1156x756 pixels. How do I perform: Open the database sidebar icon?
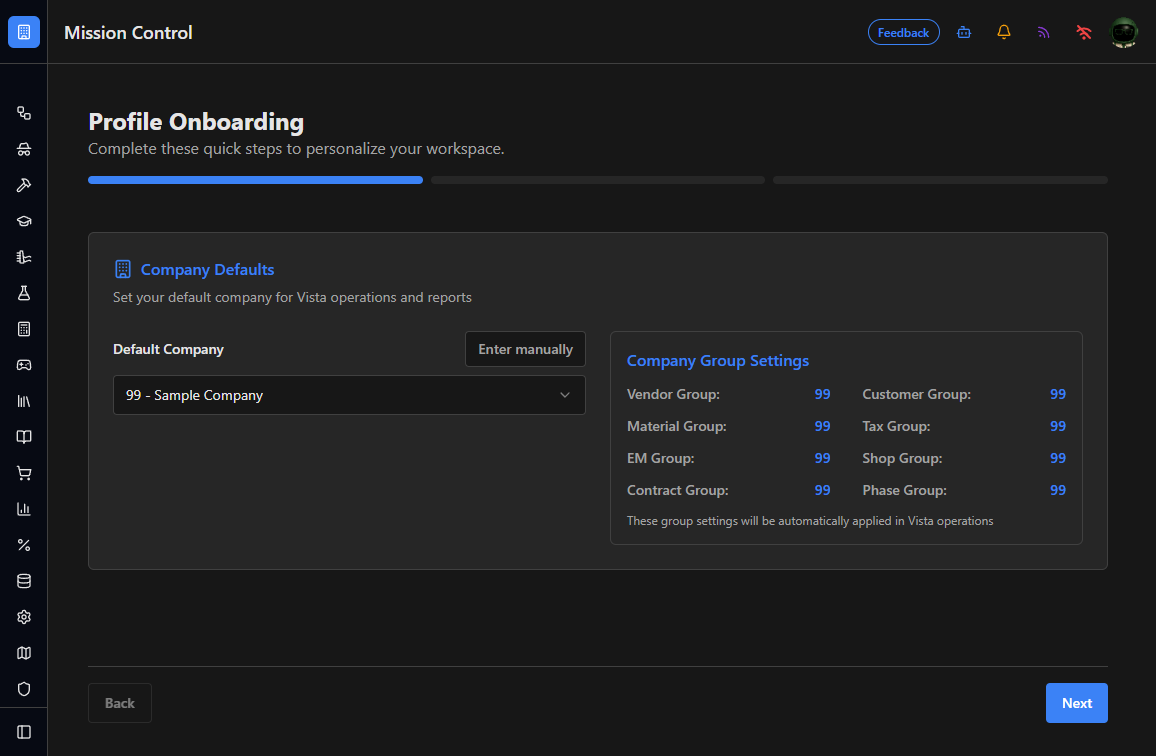pyautogui.click(x=24, y=581)
